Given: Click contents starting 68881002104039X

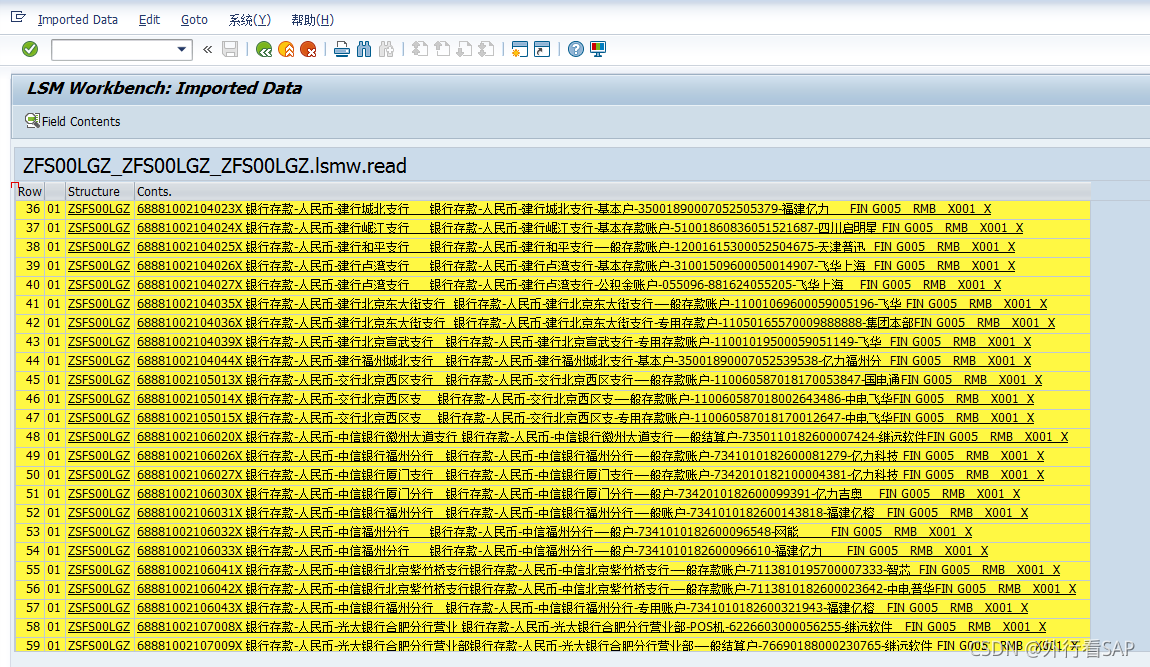Looking at the screenshot, I should (585, 342).
